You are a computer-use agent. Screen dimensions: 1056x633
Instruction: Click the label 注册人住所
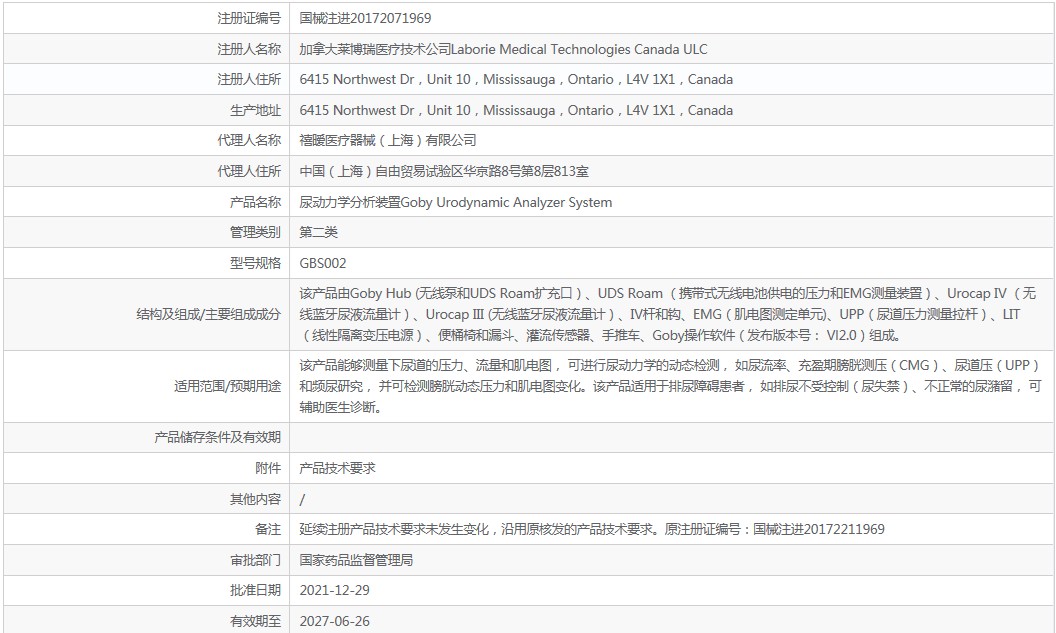click(249, 79)
